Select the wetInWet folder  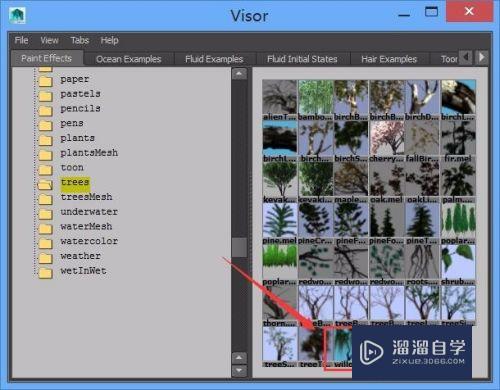tap(83, 271)
